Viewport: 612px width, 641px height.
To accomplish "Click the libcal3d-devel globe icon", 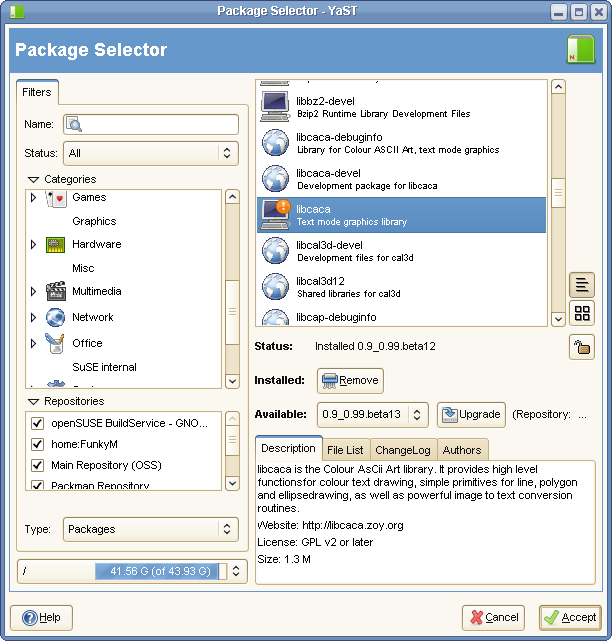I will click(276, 251).
